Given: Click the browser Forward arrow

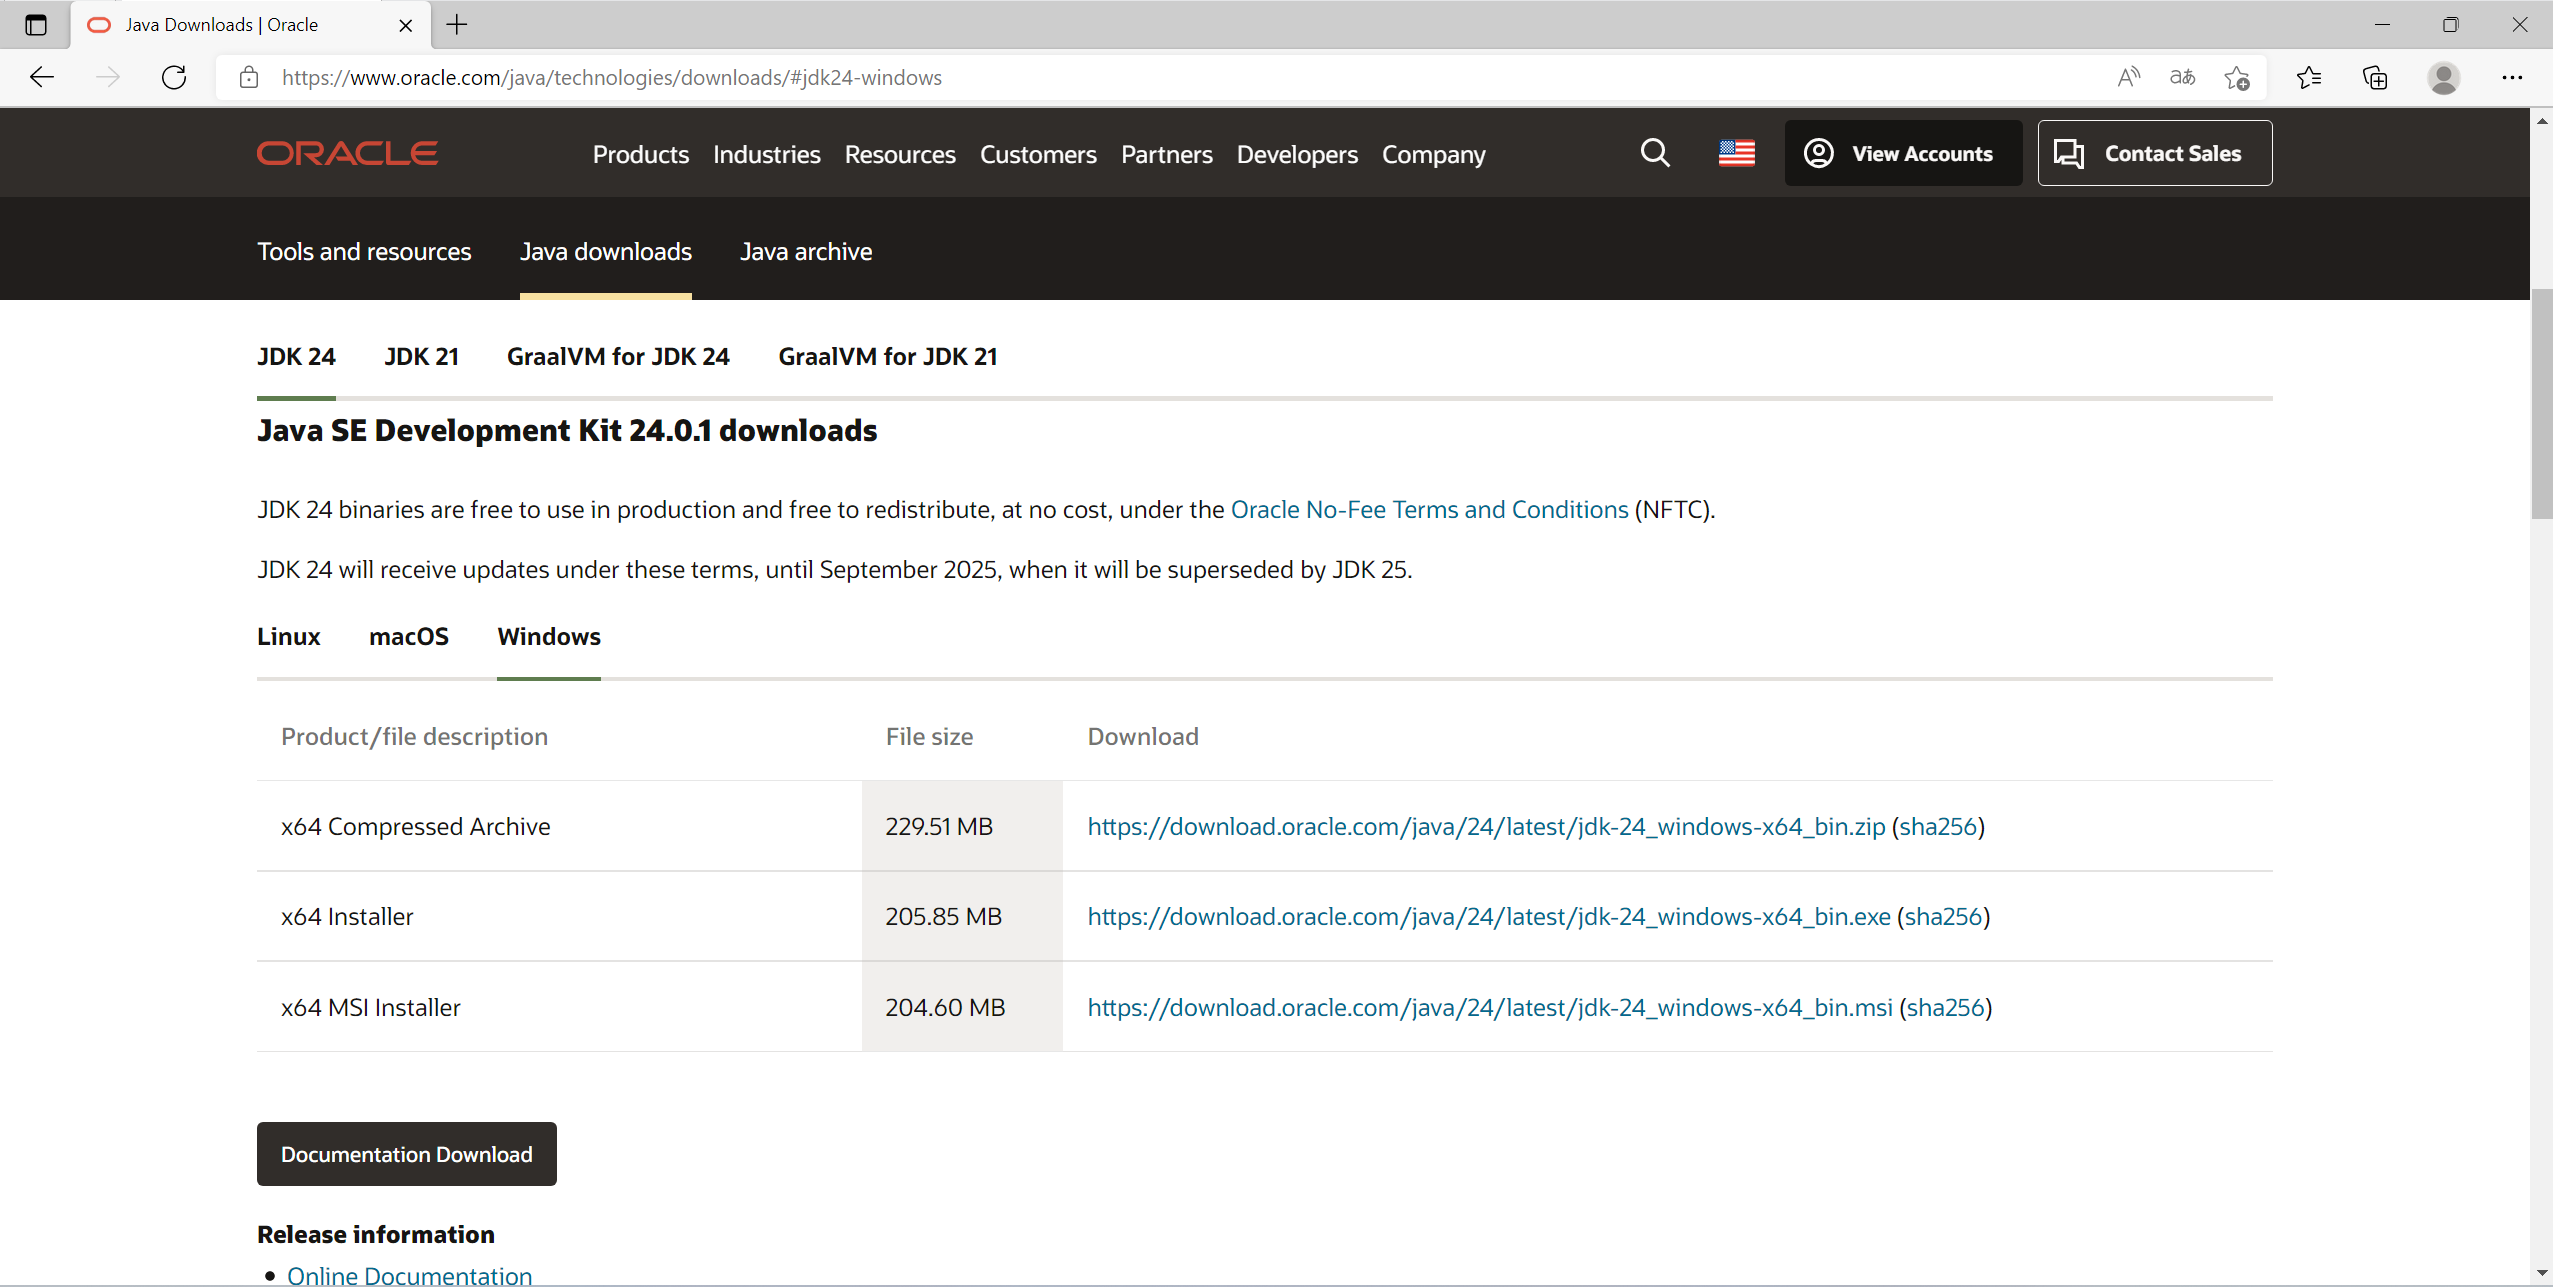Looking at the screenshot, I should 108,77.
